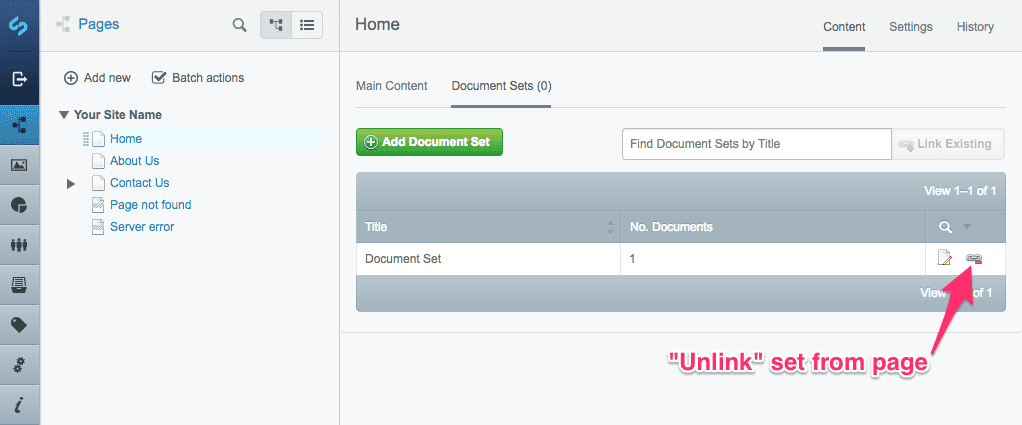The image size is (1022, 425).
Task: Switch to tree view toggle
Action: coord(276,25)
